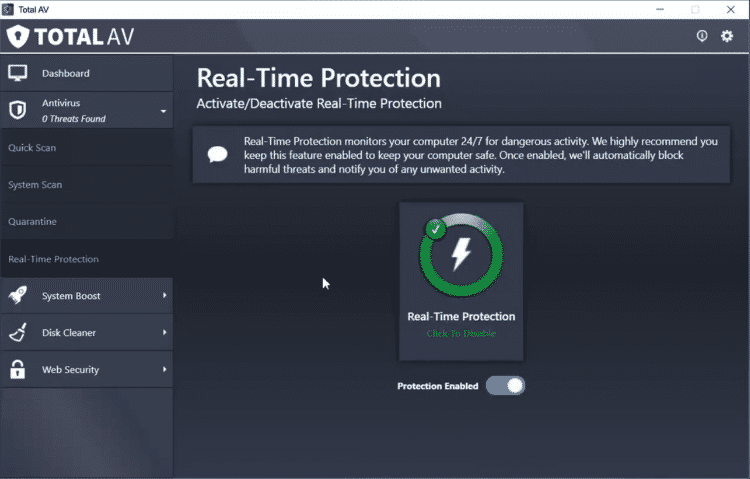Click the System Boost rocket icon

pos(17,296)
